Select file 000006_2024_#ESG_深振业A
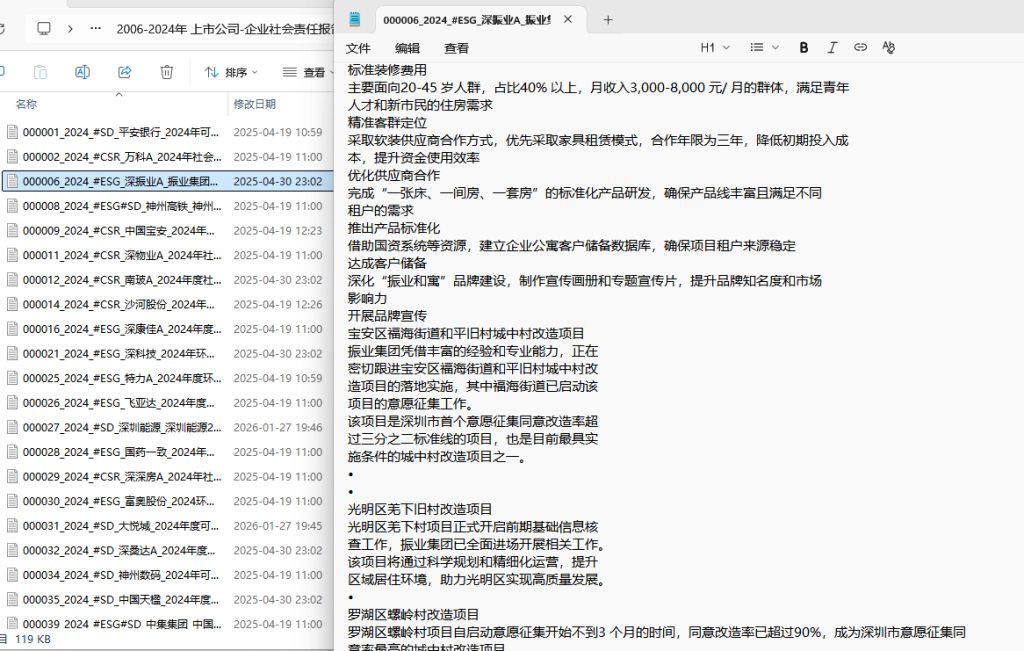The width and height of the screenshot is (1024, 651). point(168,182)
